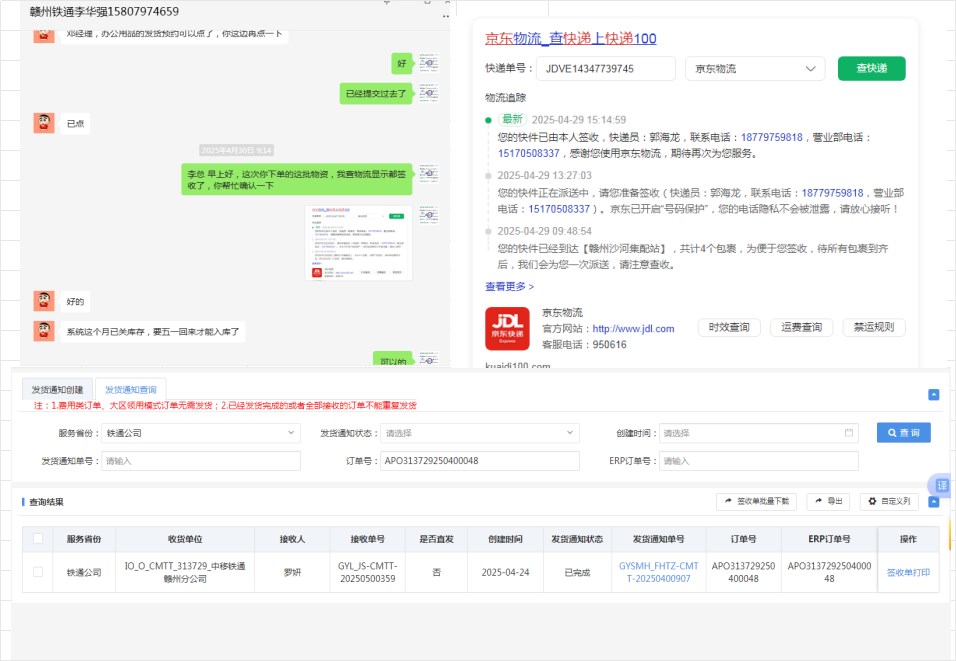Screen dimensions: 956x661
Task: Click the red JDL 京东快递 logo
Action: click(x=507, y=329)
